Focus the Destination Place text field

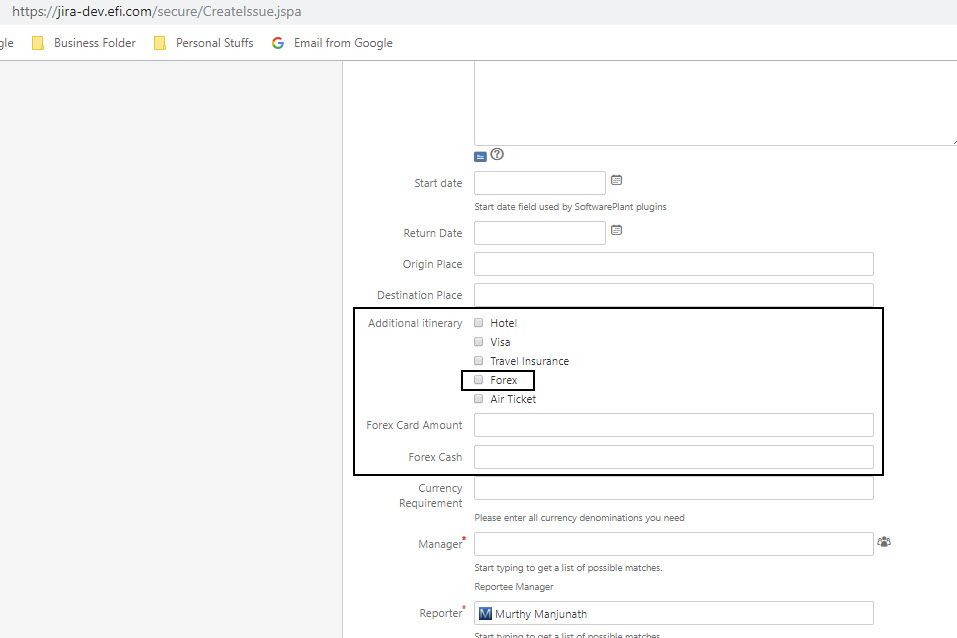coord(673,295)
